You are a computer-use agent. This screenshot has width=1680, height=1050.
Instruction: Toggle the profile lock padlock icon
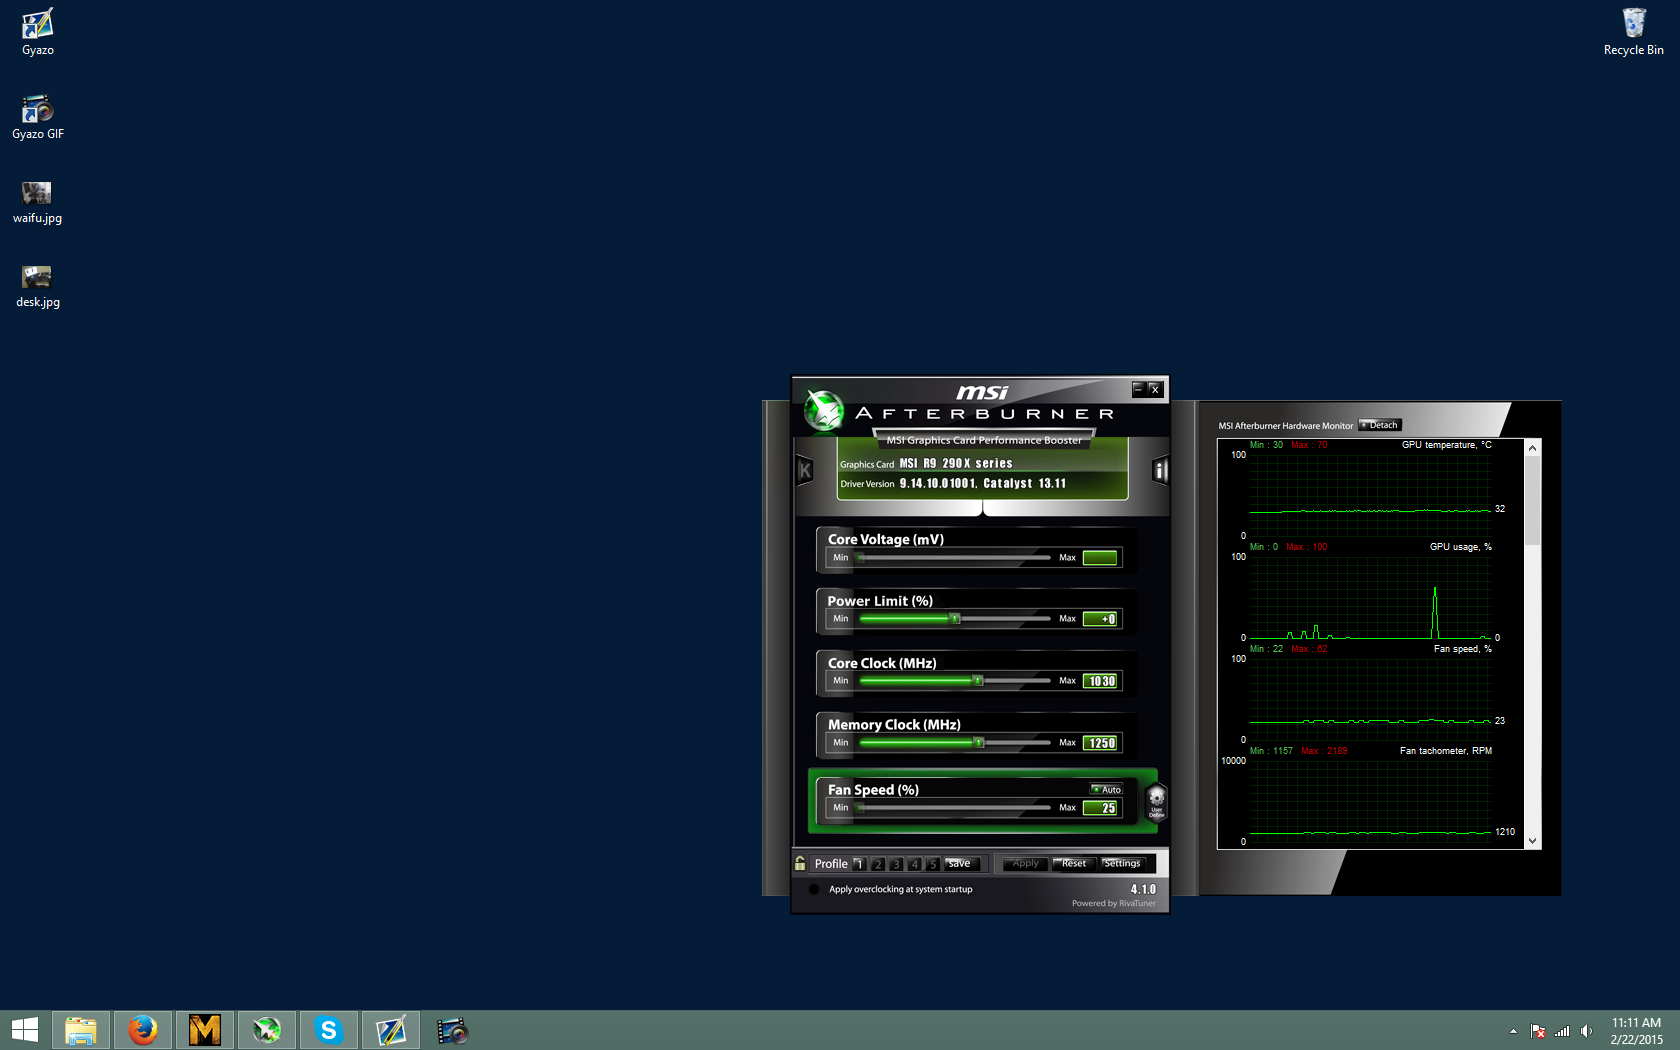[x=800, y=863]
